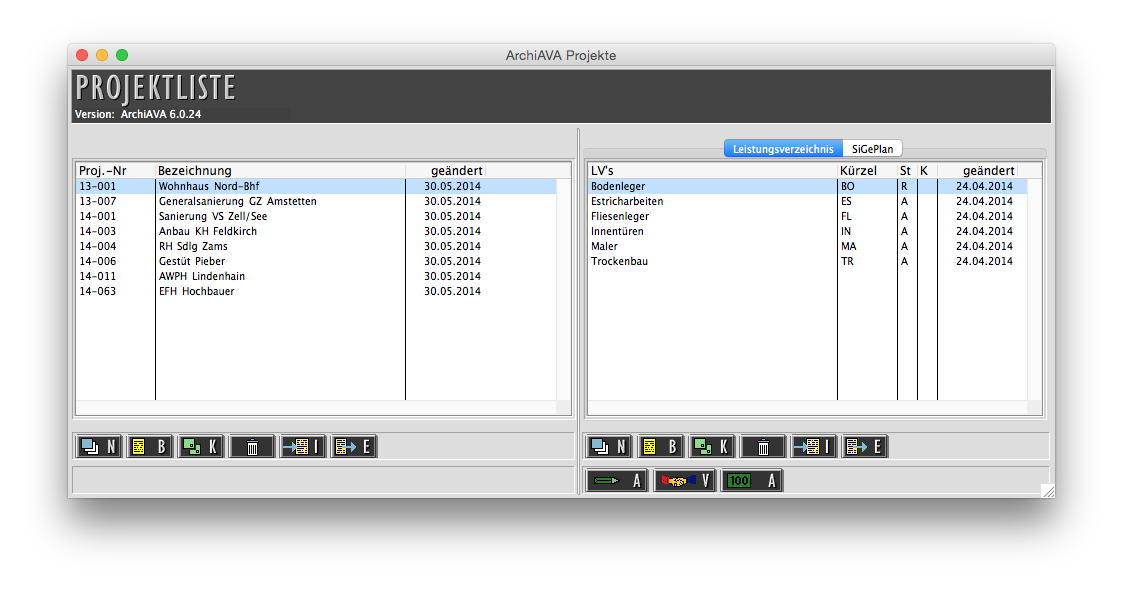1123x590 pixels.
Task: Select the Trockenbau LV row
Action: [x=807, y=261]
